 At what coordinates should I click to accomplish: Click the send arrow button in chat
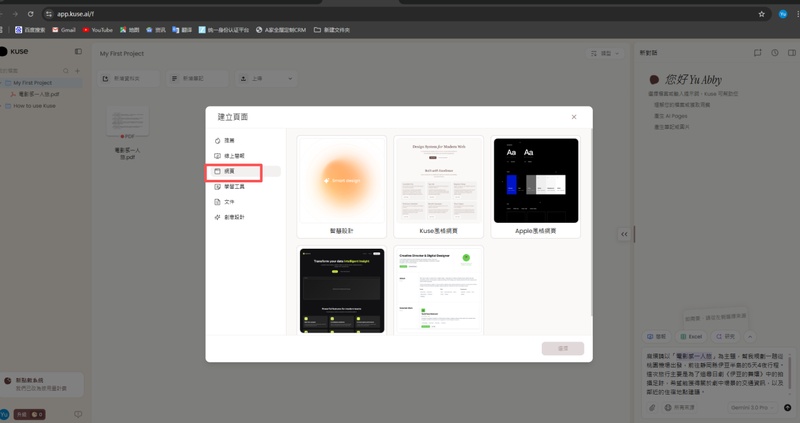tap(787, 408)
